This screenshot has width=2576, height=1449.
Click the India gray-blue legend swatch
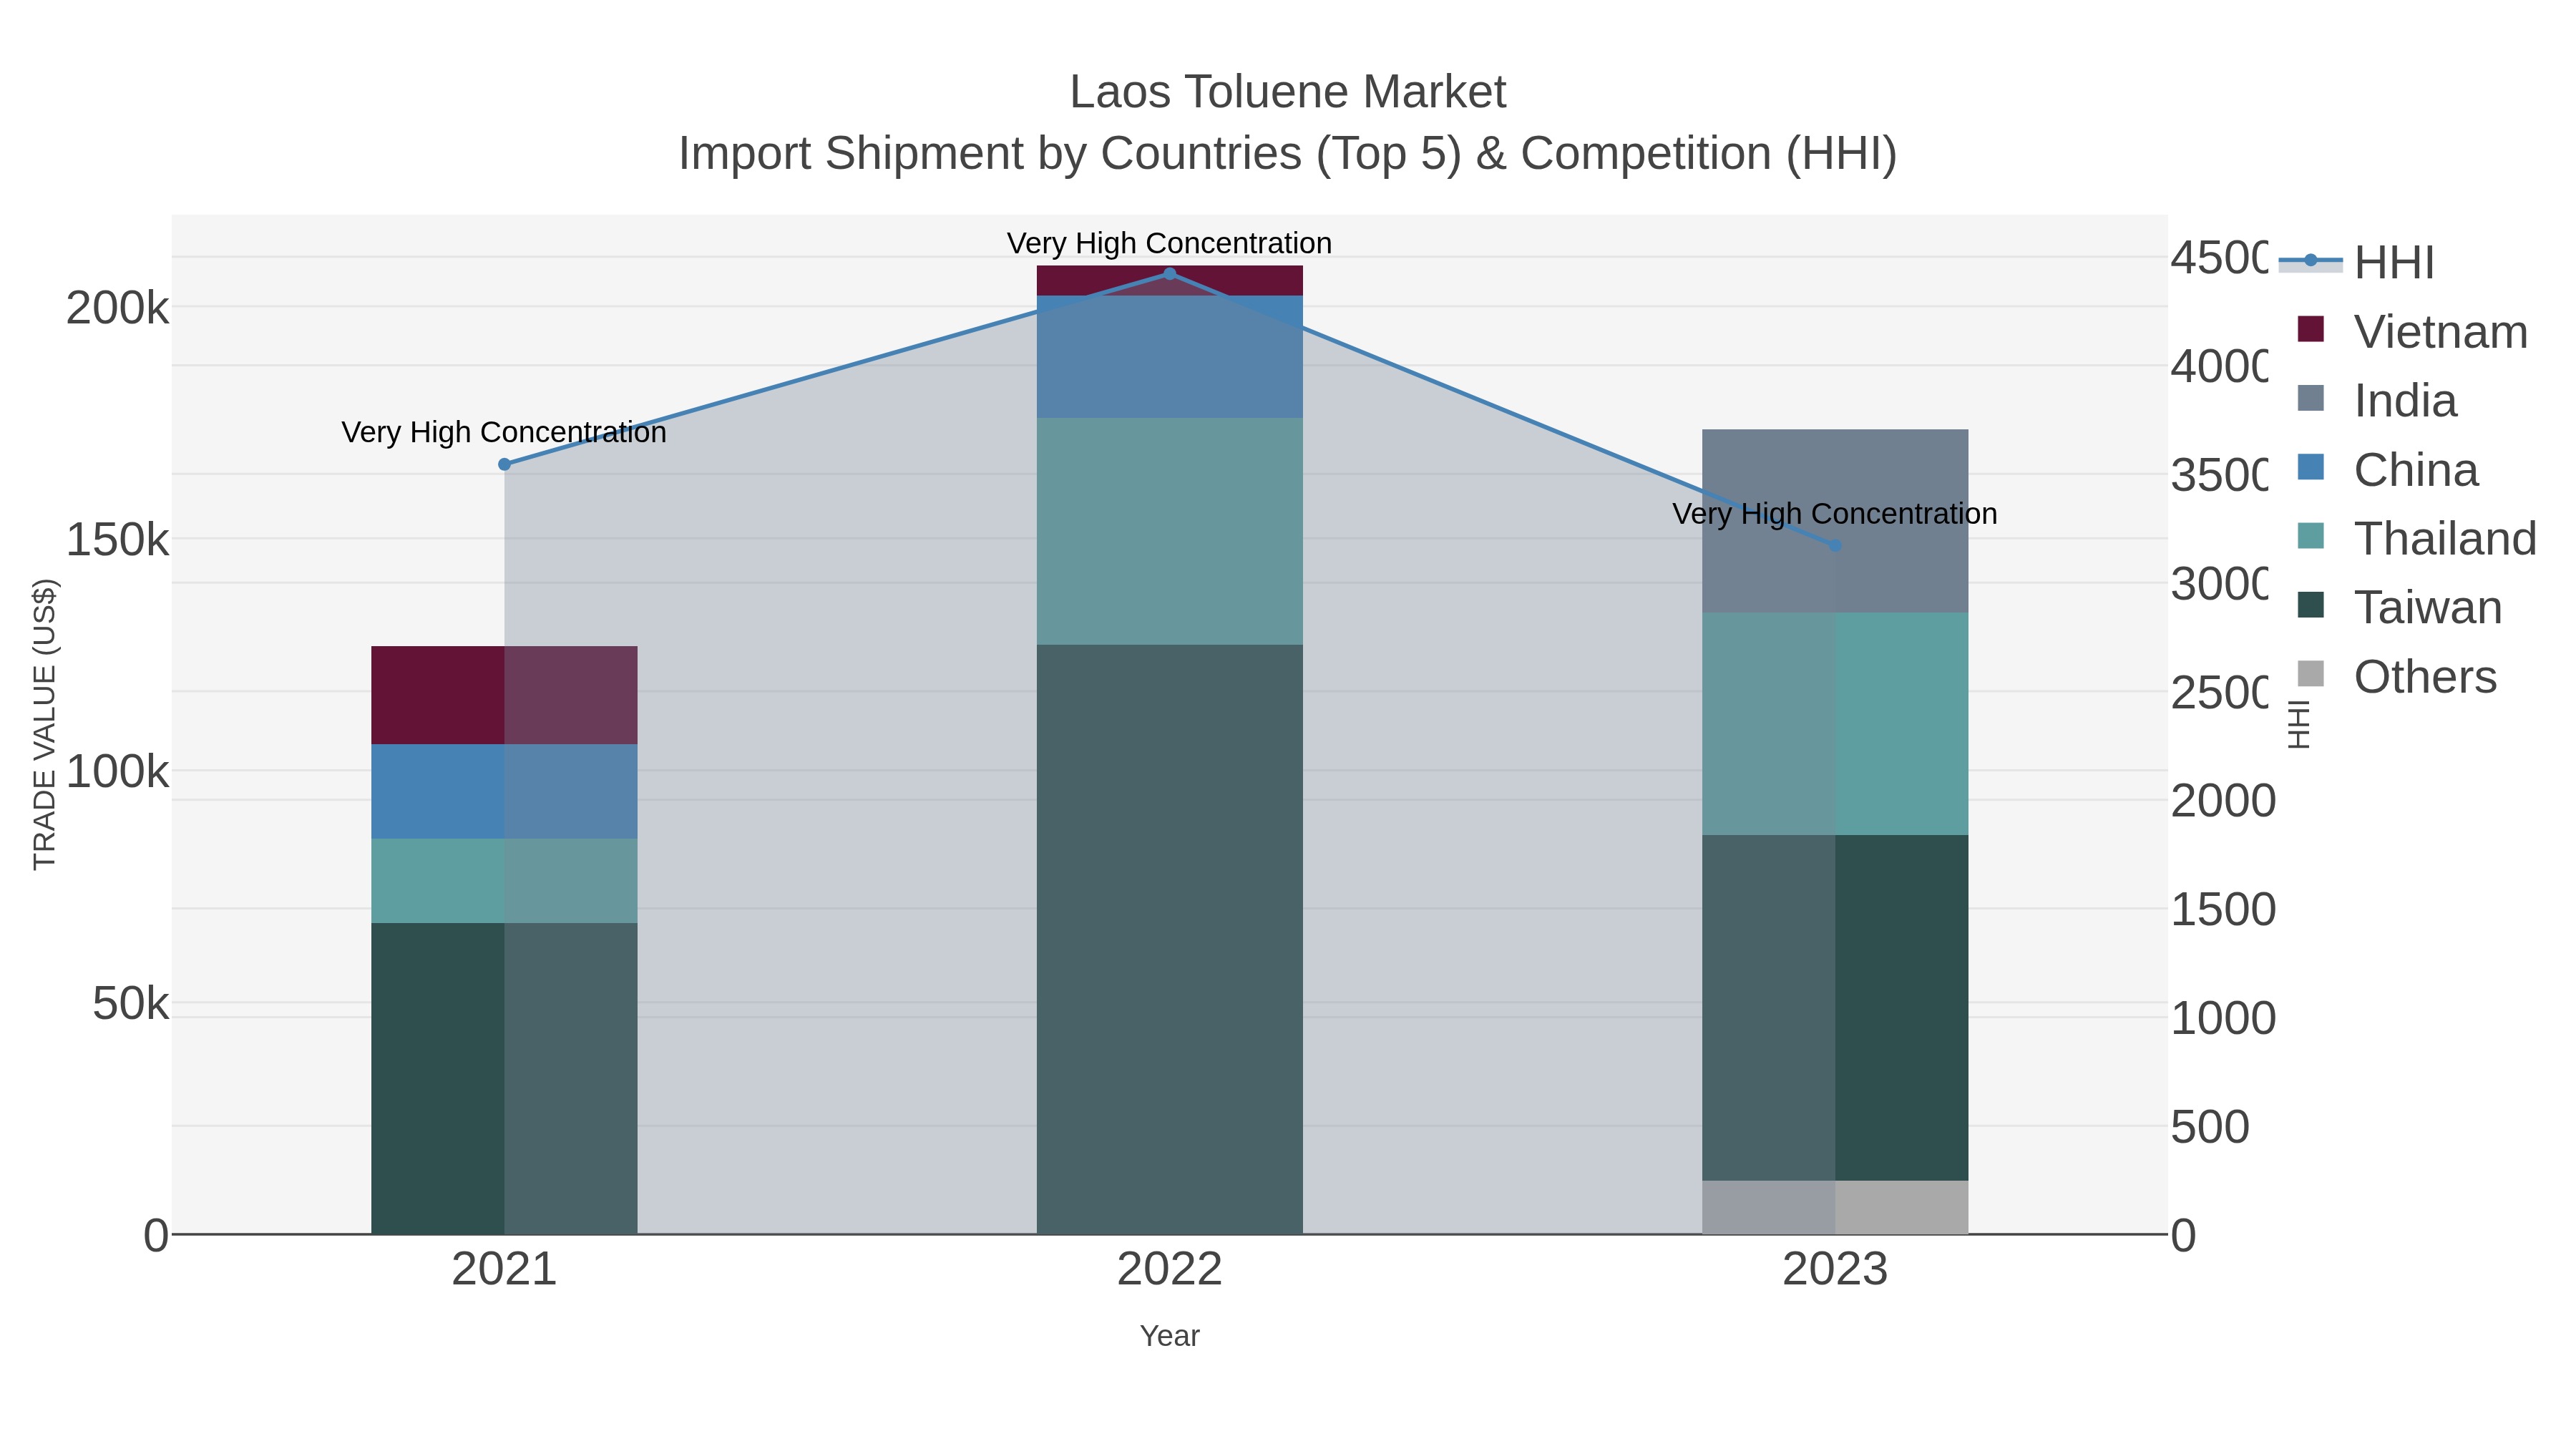pos(2311,397)
